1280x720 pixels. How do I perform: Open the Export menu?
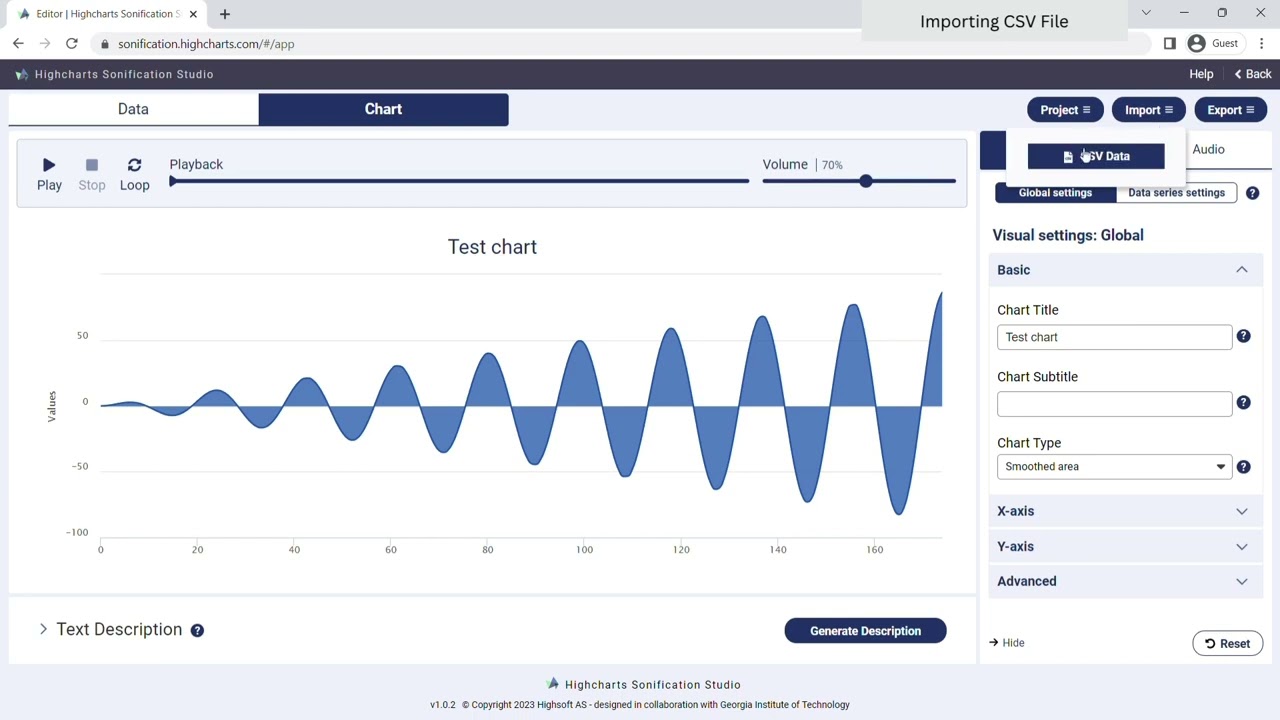click(x=1231, y=110)
